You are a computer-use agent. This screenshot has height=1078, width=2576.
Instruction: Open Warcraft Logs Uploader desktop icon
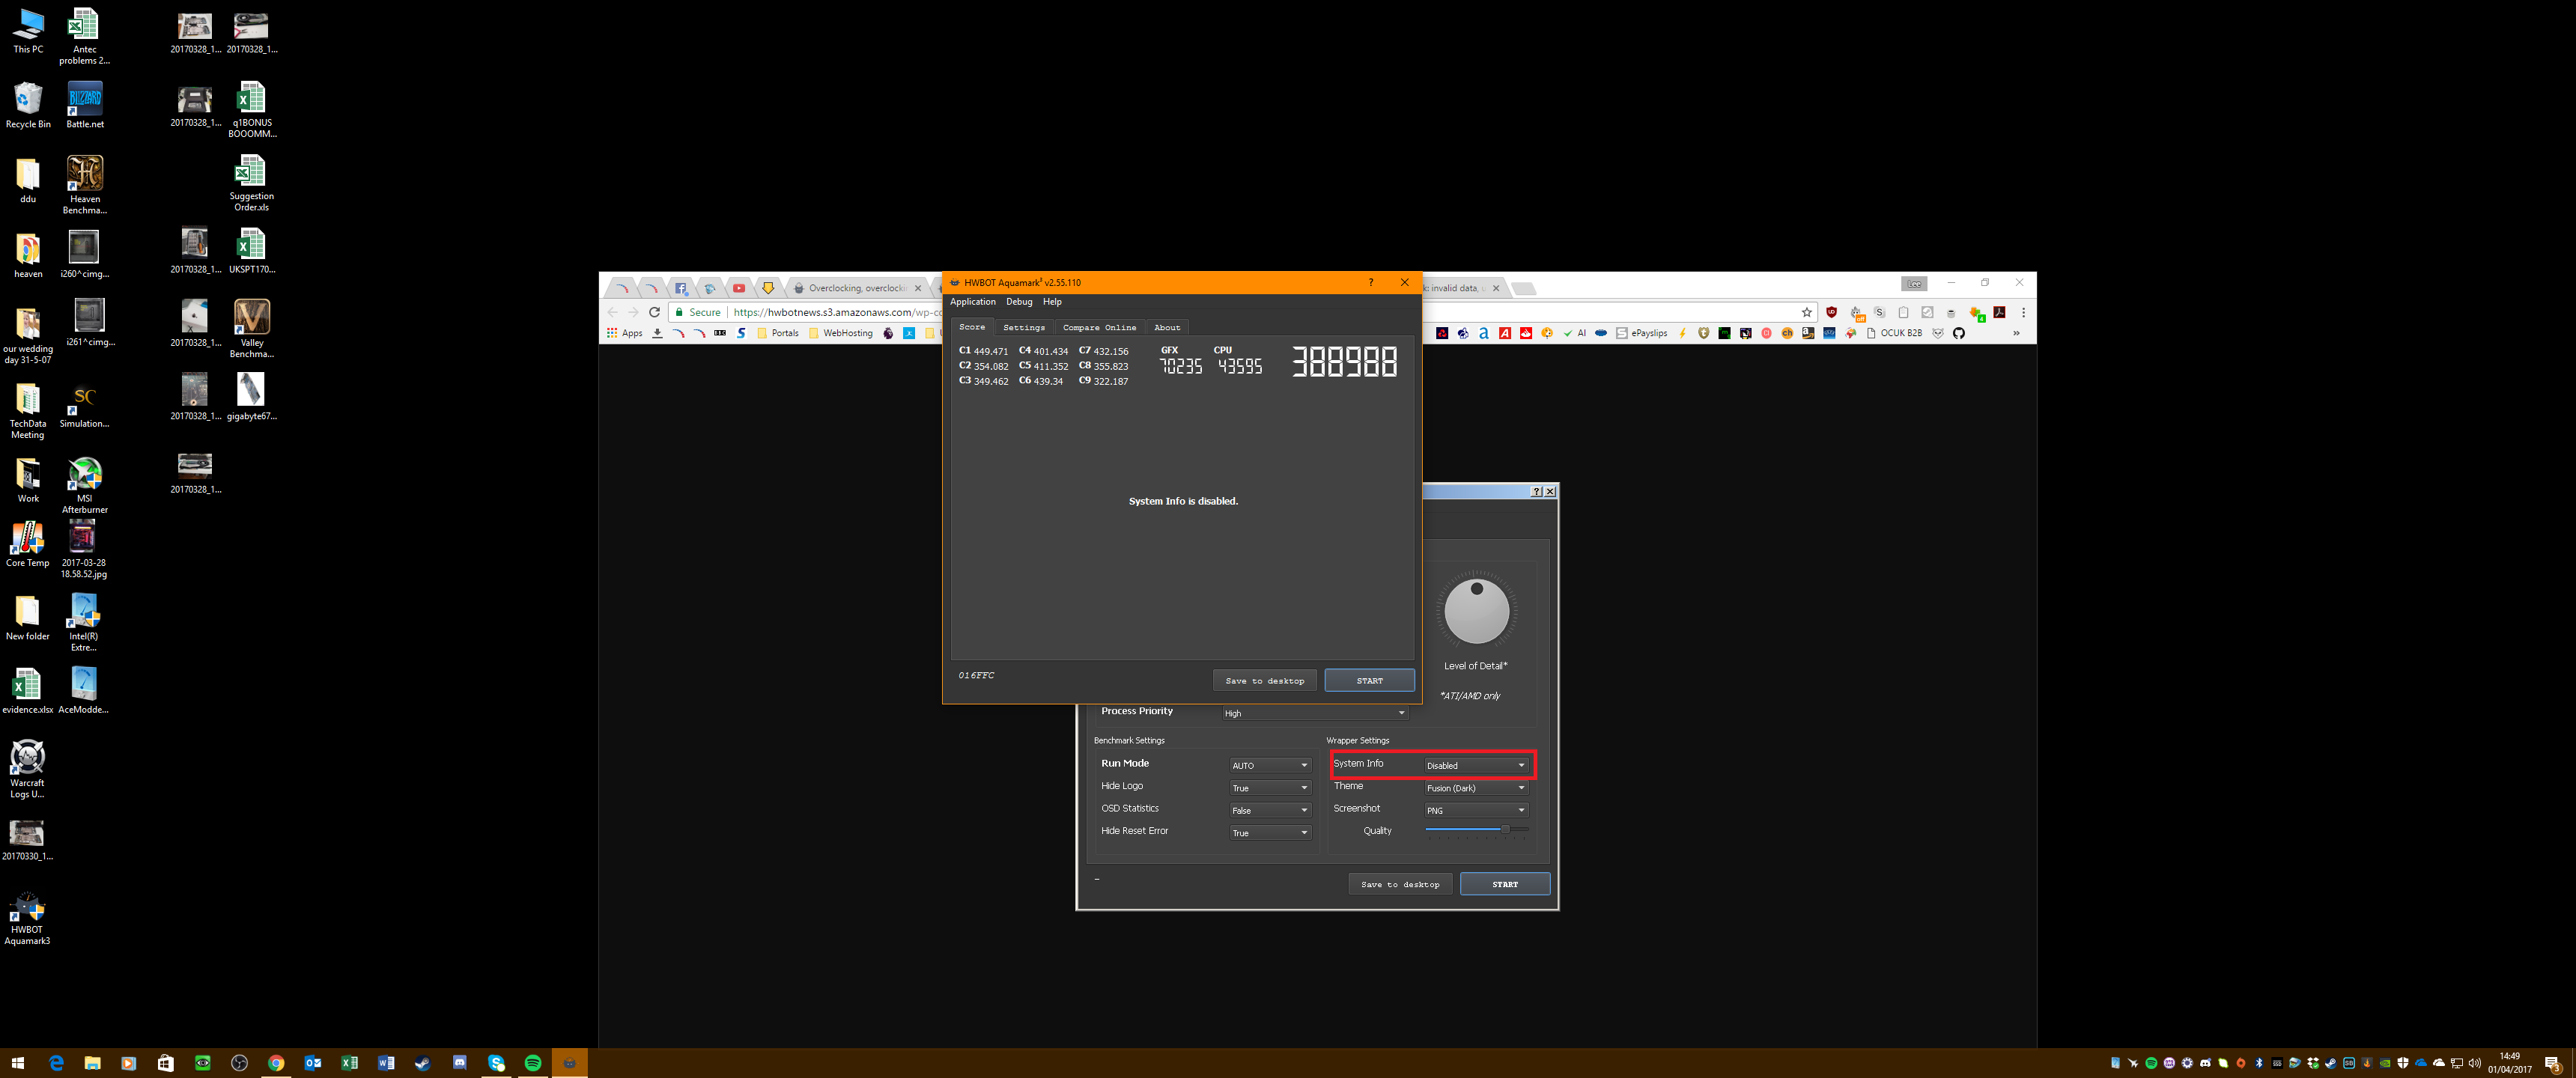point(27,769)
